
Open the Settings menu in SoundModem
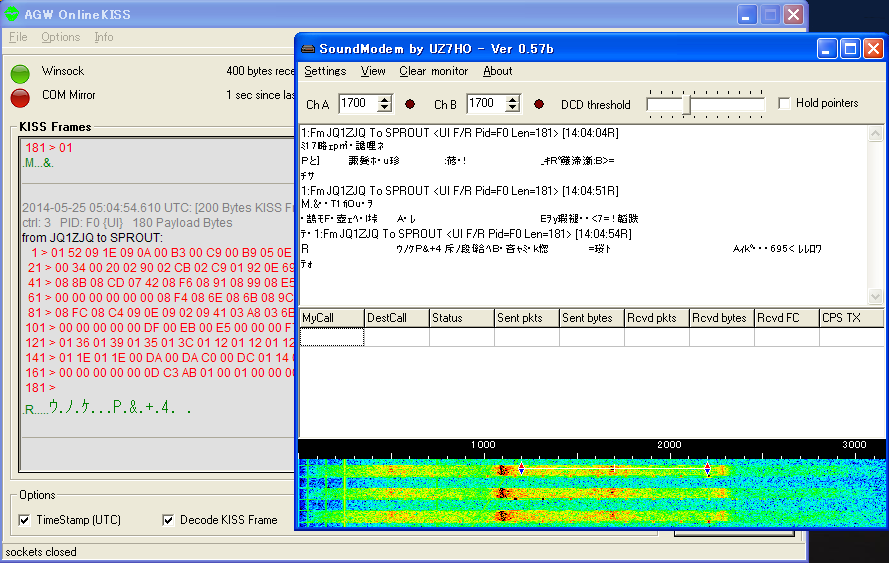coord(325,71)
